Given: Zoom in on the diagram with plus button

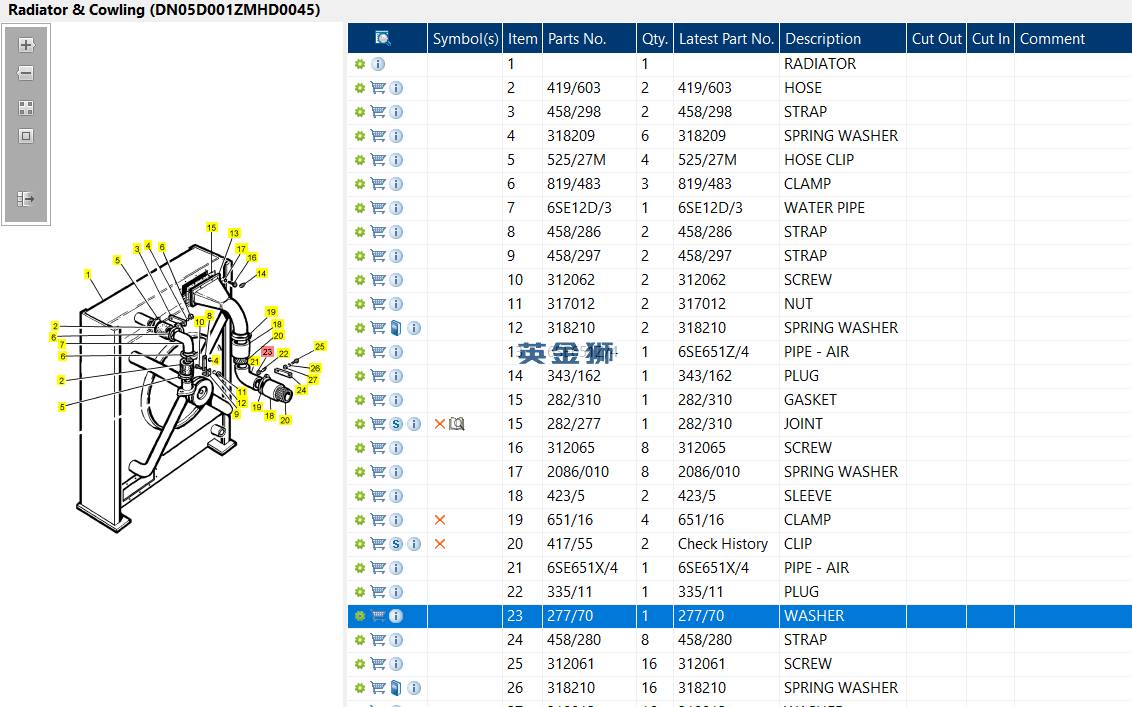Looking at the screenshot, I should click(x=26, y=45).
